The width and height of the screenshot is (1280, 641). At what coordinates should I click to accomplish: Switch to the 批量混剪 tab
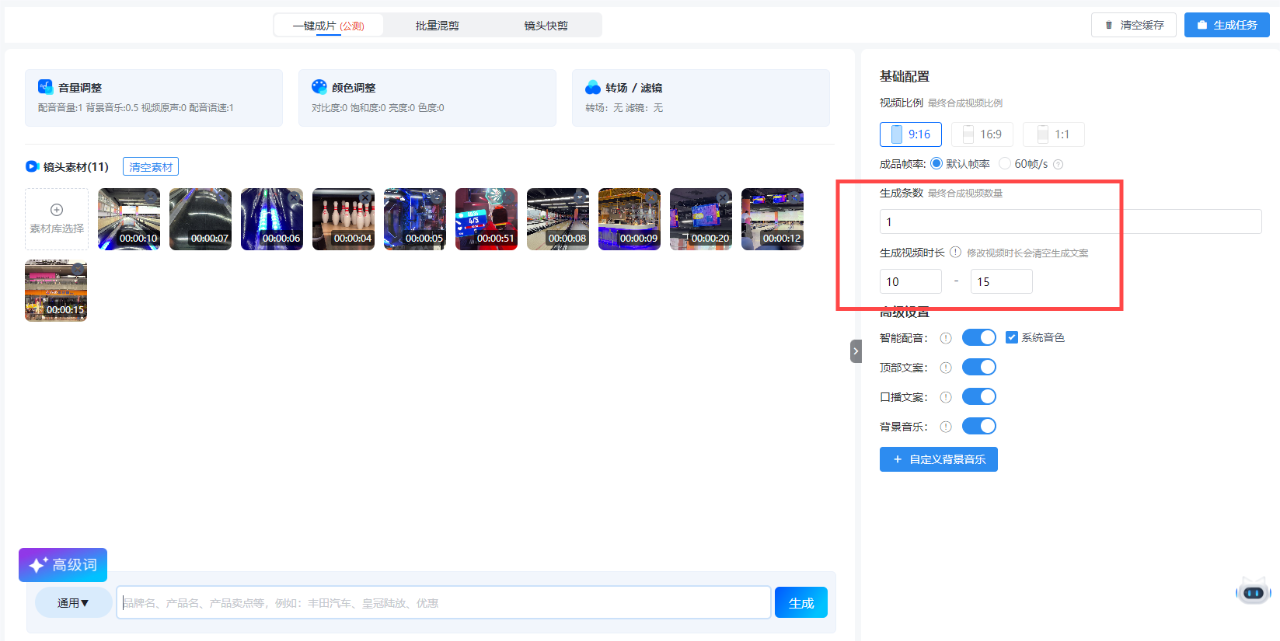tap(437, 25)
